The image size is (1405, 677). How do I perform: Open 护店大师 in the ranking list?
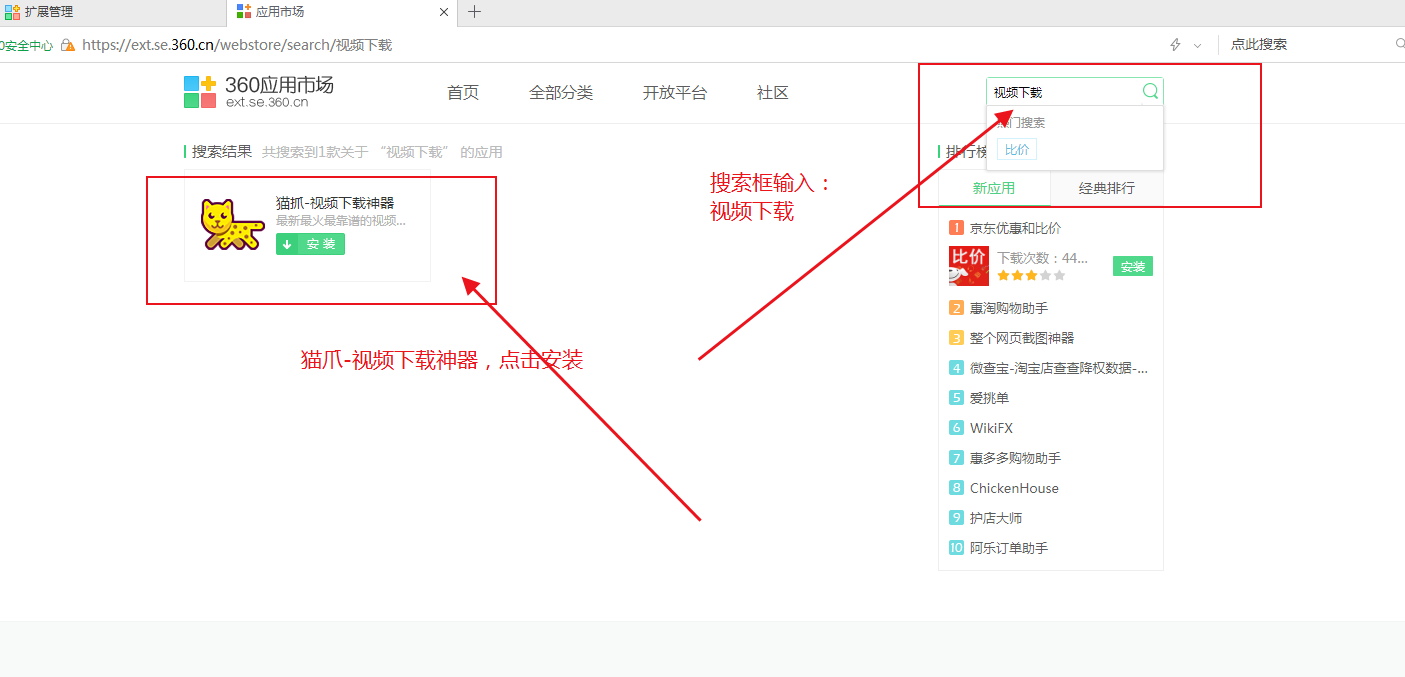(996, 518)
